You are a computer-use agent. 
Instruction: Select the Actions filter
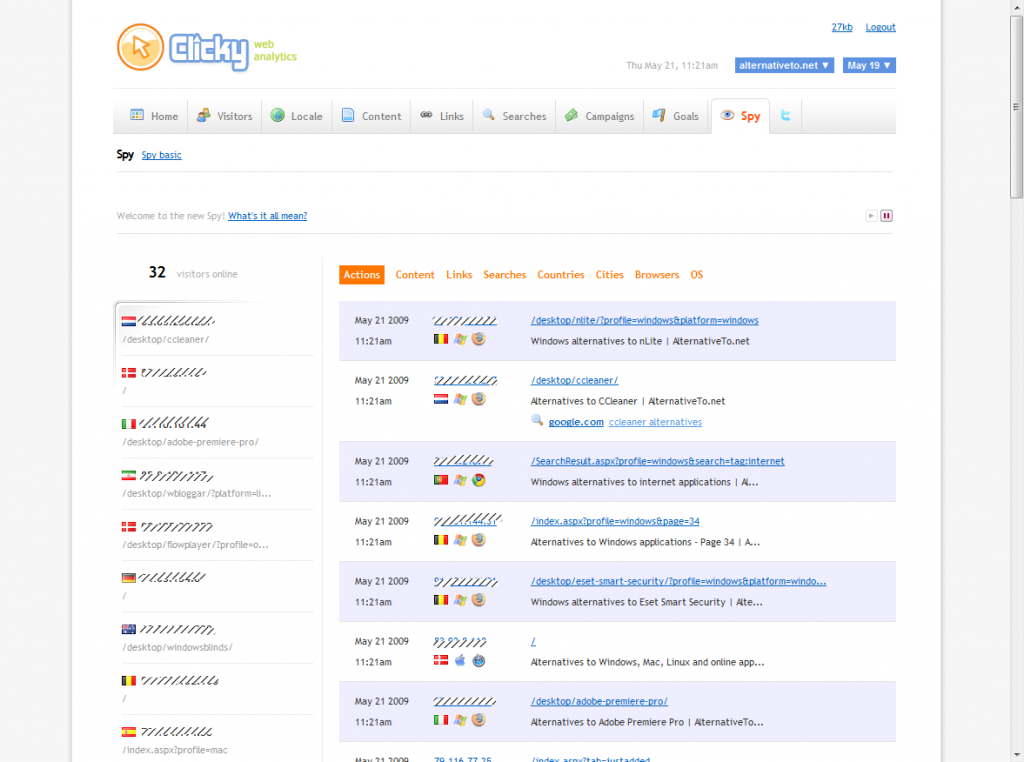click(362, 275)
